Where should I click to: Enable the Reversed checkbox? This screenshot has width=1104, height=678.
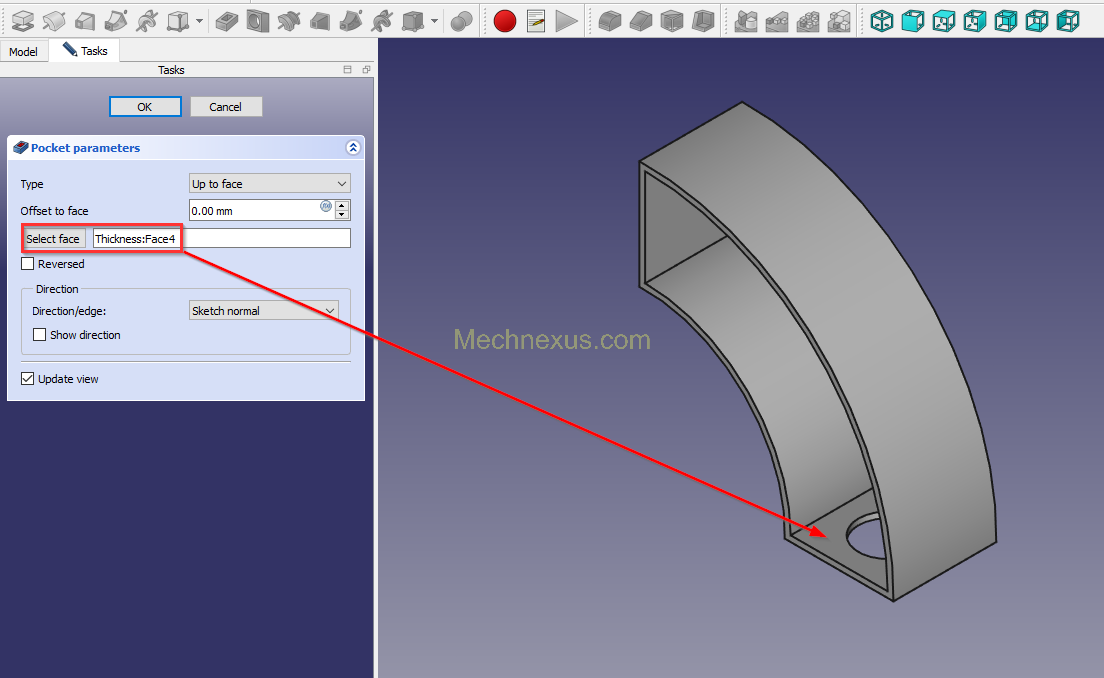coord(28,264)
